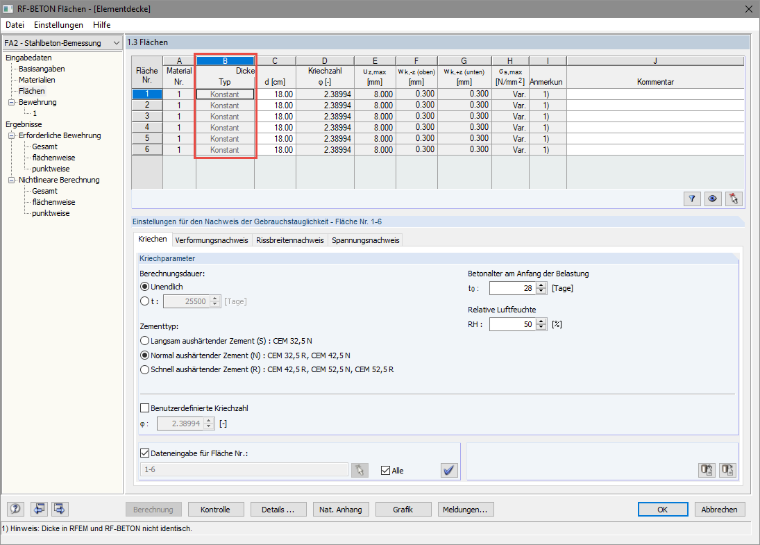Screen dimensions: 760x545
Task: Open the Einstellungen menu
Action: (x=58, y=25)
